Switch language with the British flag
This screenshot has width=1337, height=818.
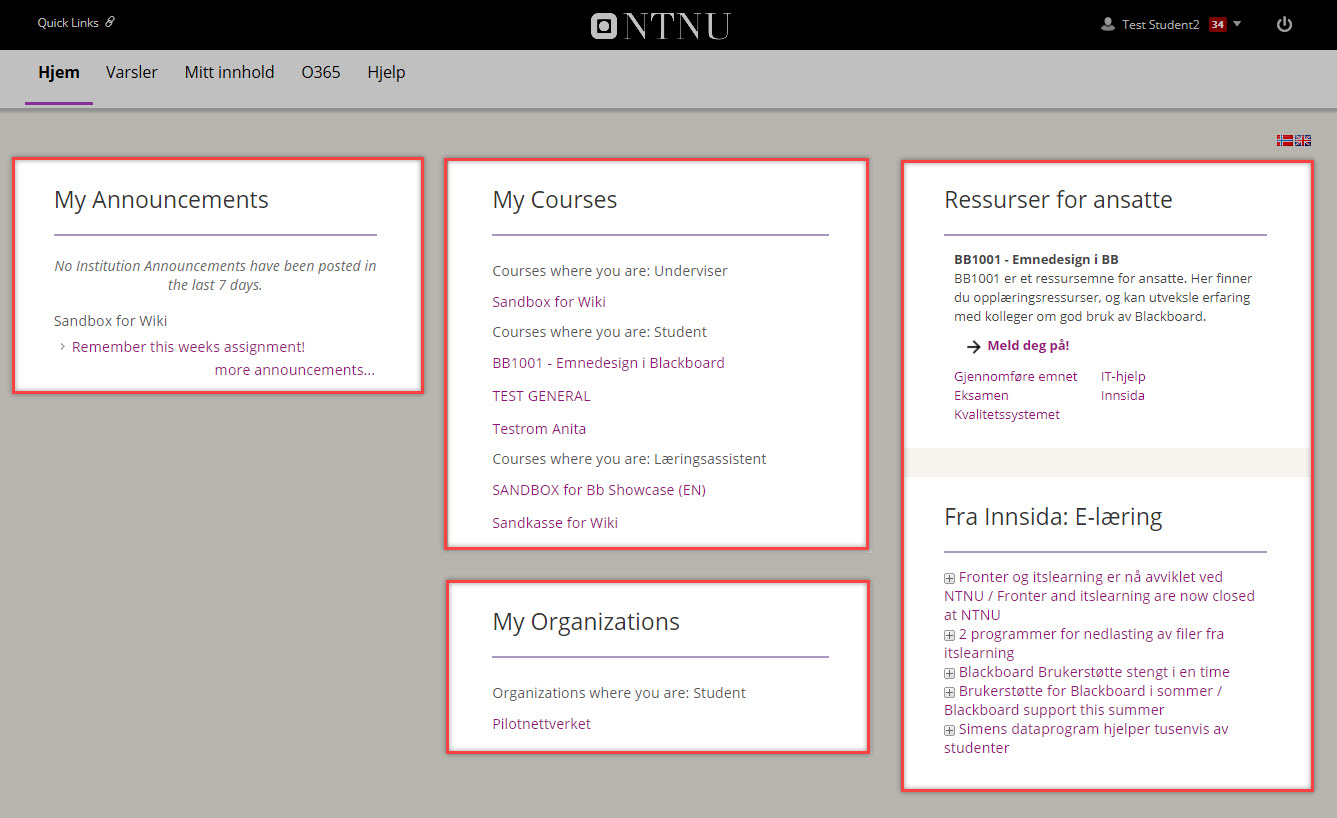pos(1303,141)
